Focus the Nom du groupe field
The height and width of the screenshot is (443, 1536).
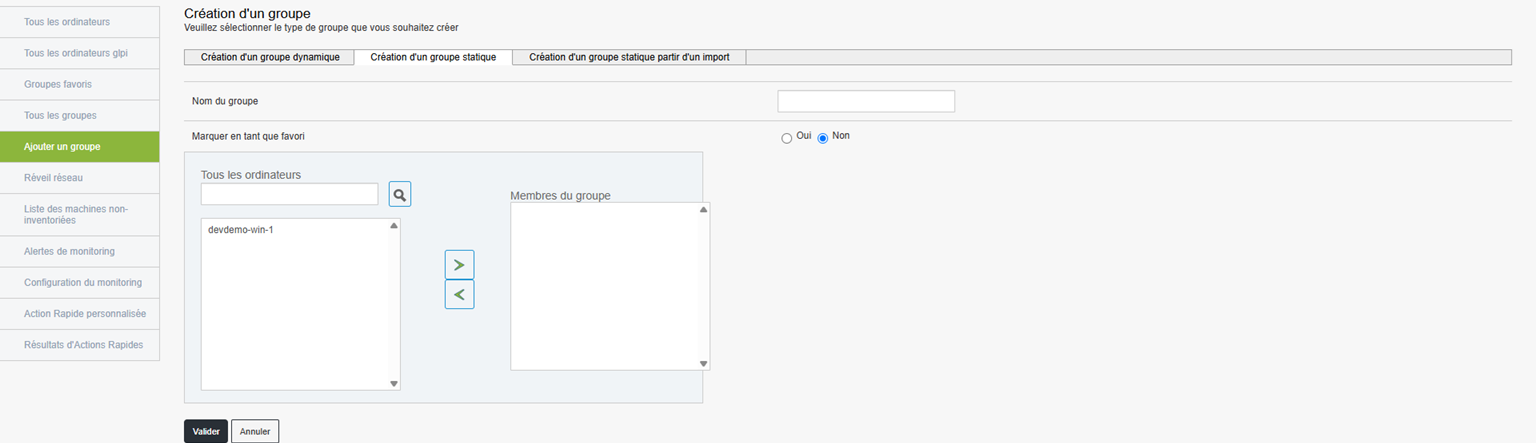point(866,101)
